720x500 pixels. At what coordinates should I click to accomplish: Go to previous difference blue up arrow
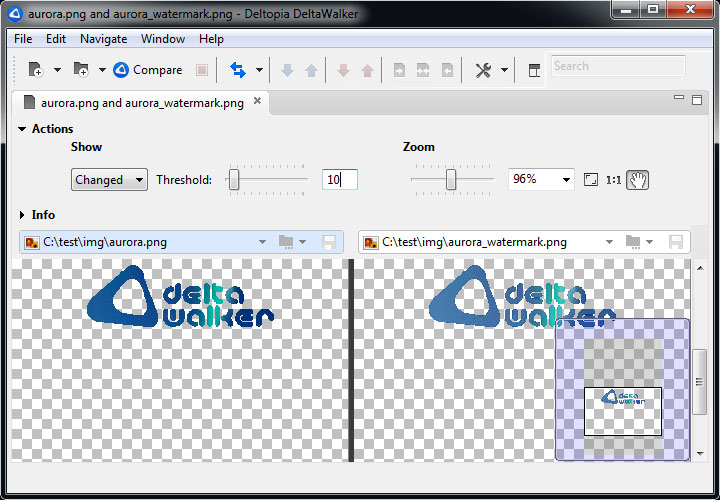311,70
